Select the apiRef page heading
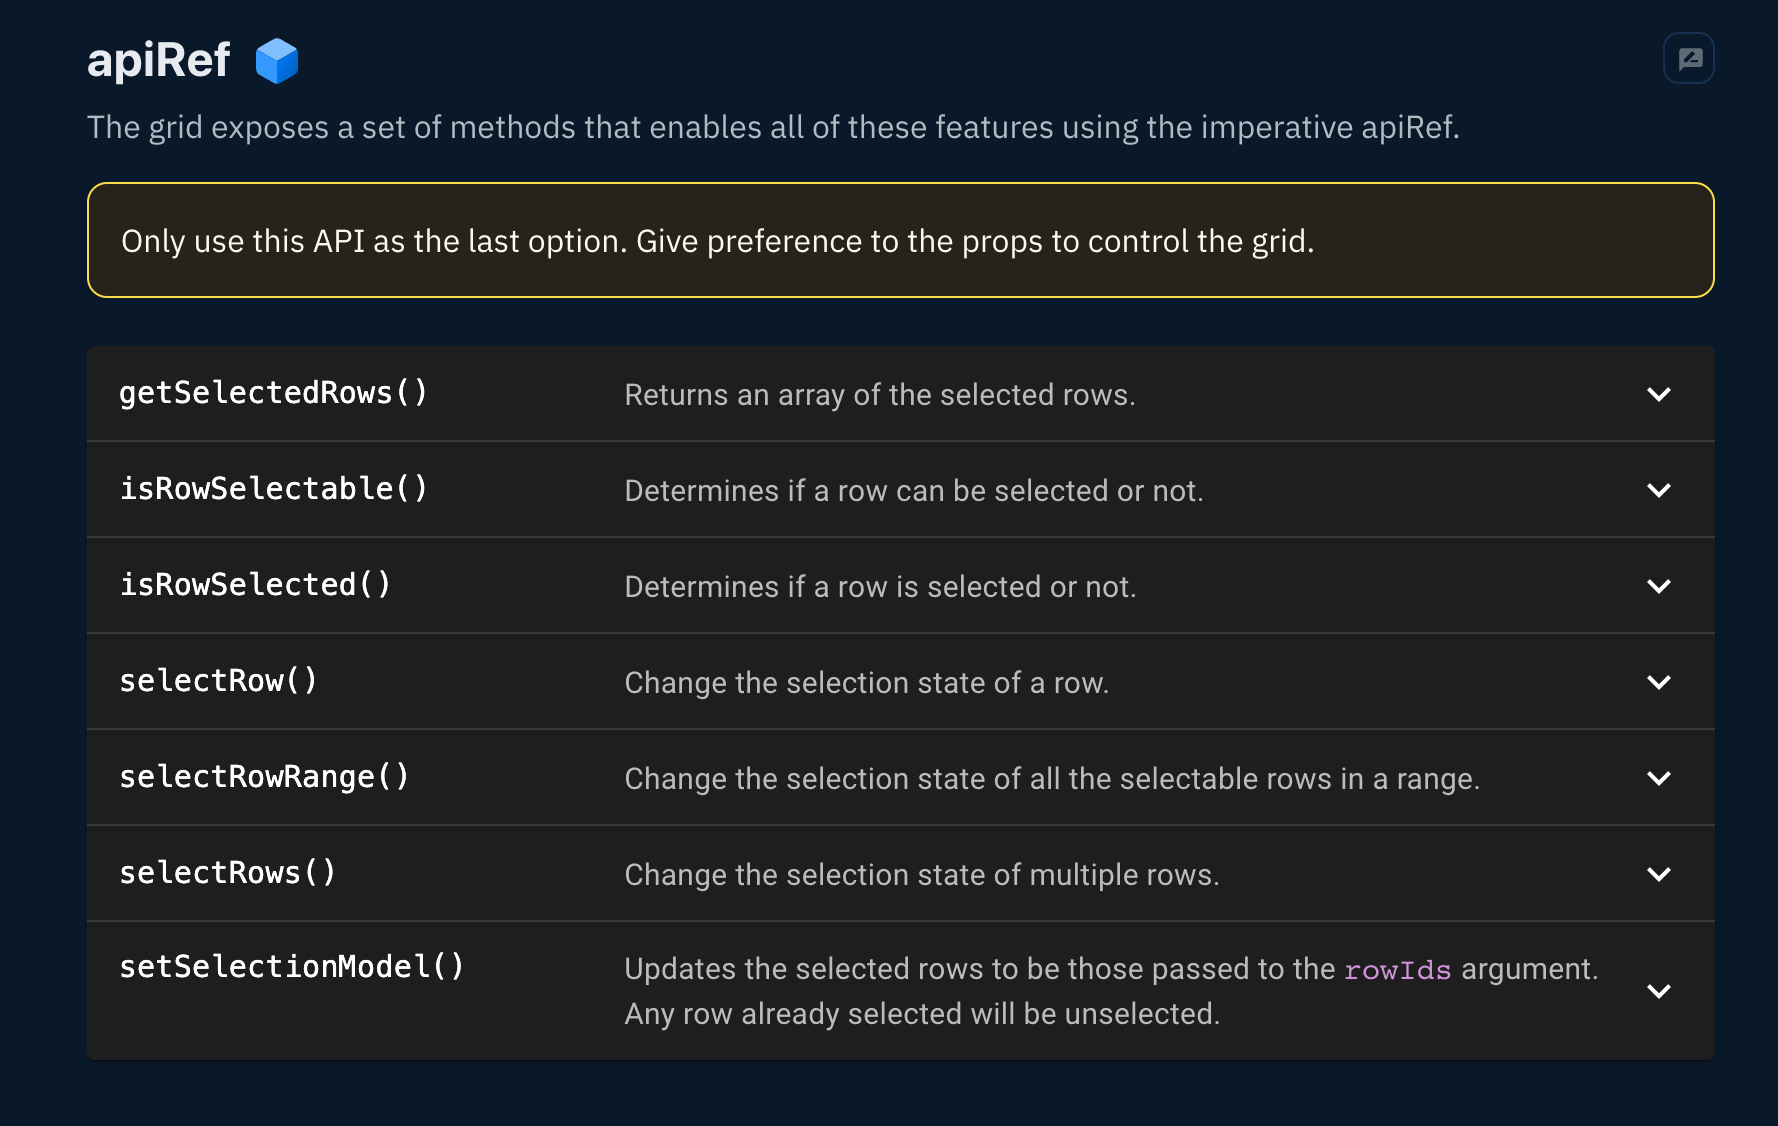1778x1126 pixels. tap(158, 60)
